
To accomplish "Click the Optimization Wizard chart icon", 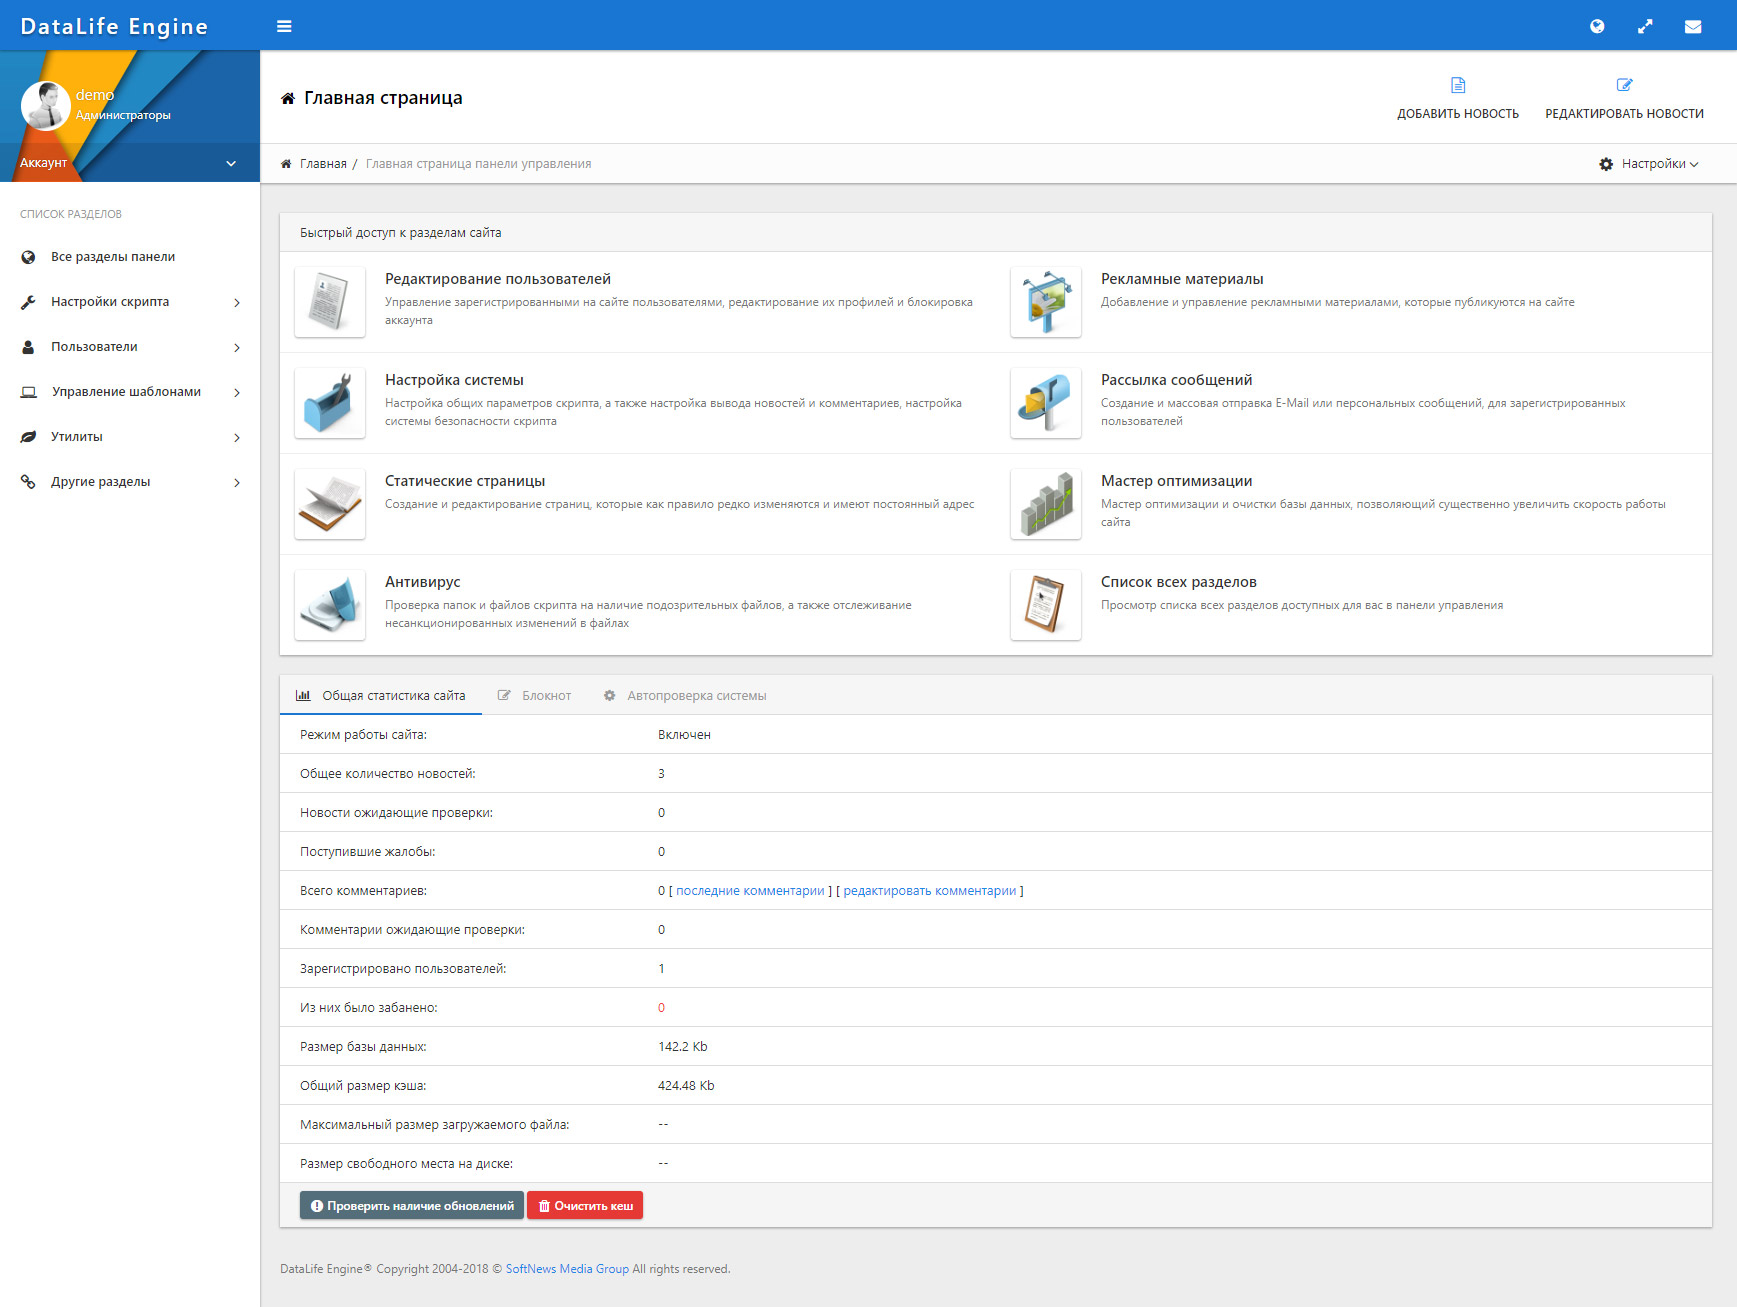I will click(x=1046, y=504).
